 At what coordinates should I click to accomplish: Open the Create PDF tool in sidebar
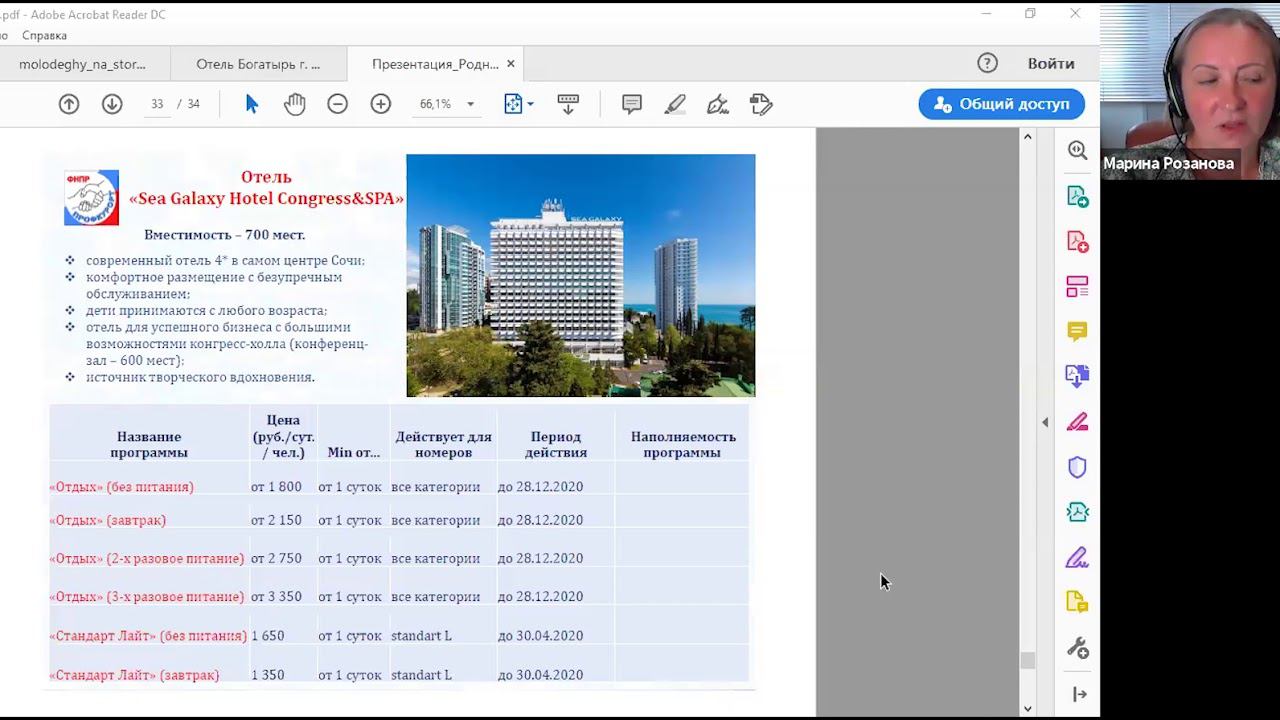coord(1077,241)
